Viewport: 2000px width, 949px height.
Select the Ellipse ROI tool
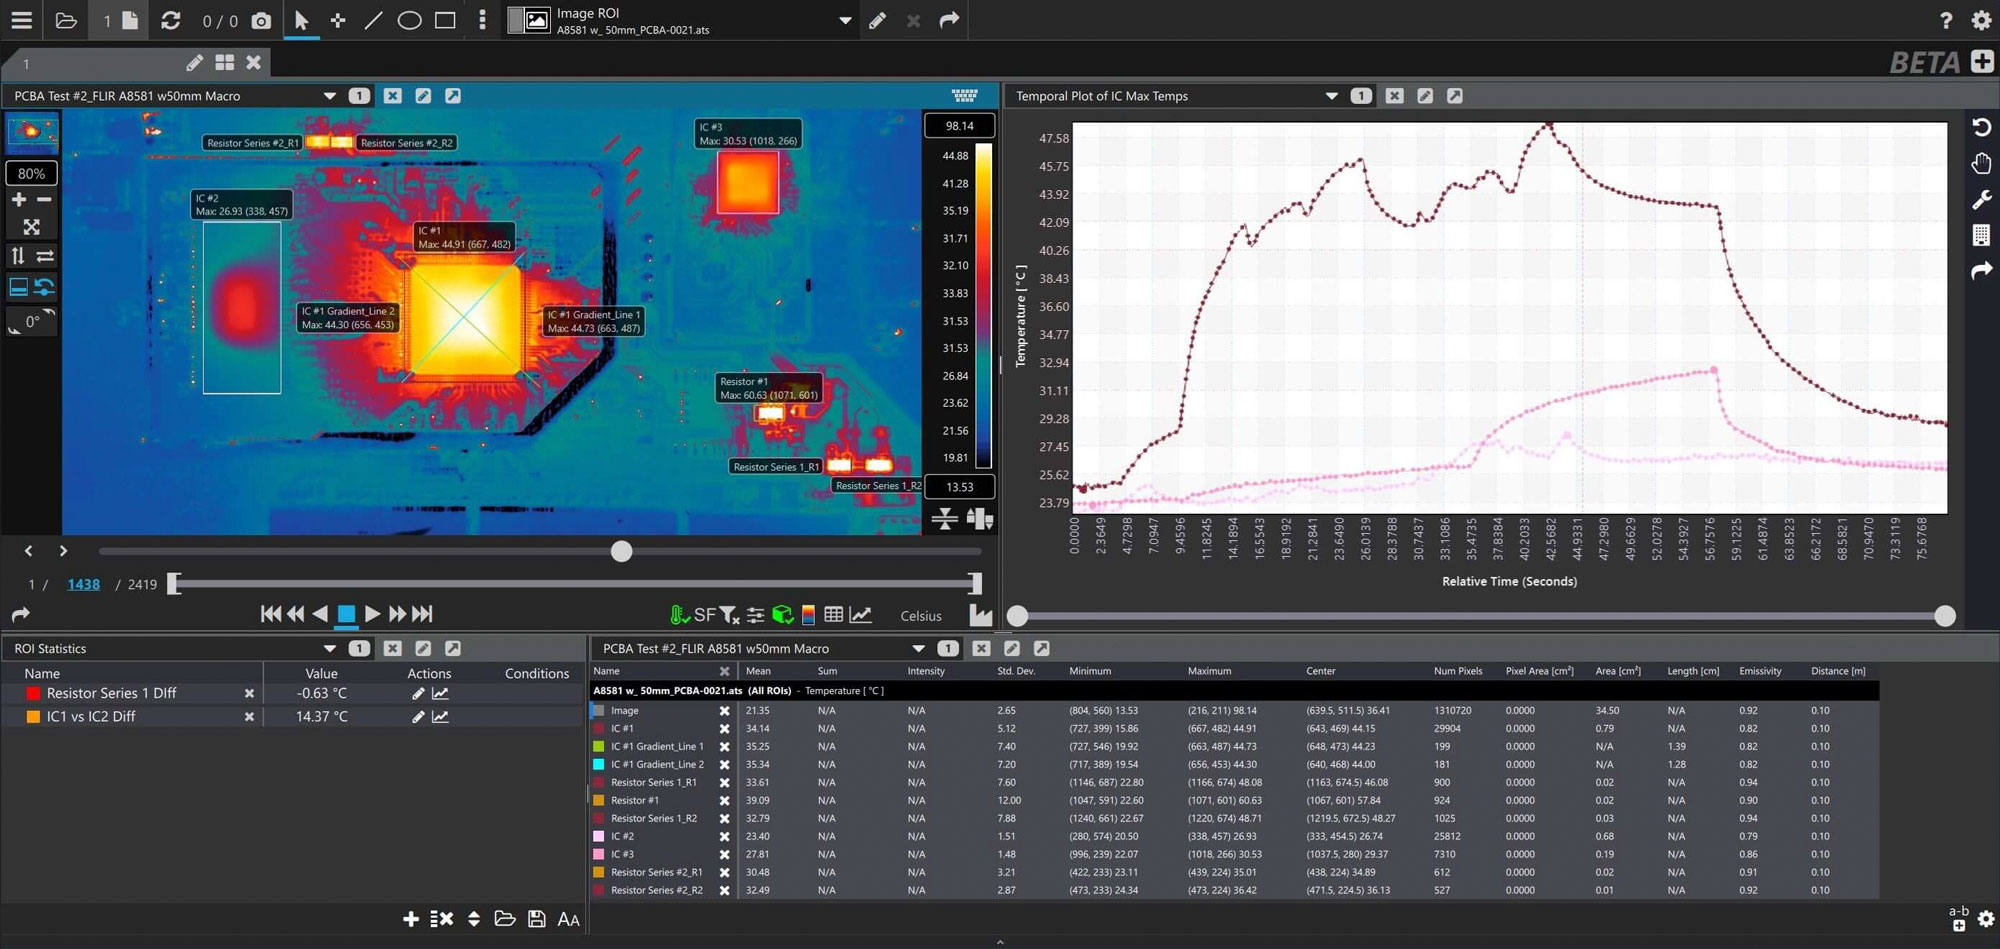pos(409,20)
